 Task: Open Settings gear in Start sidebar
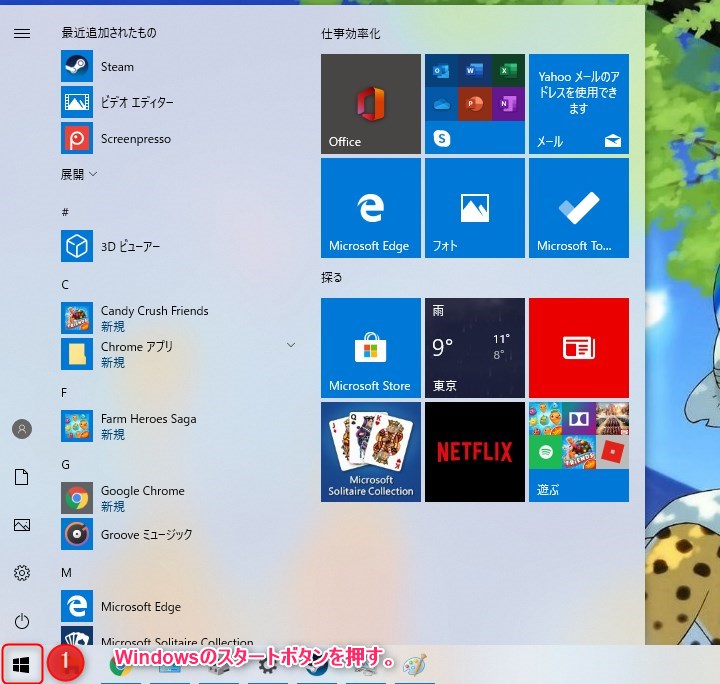coord(22,573)
